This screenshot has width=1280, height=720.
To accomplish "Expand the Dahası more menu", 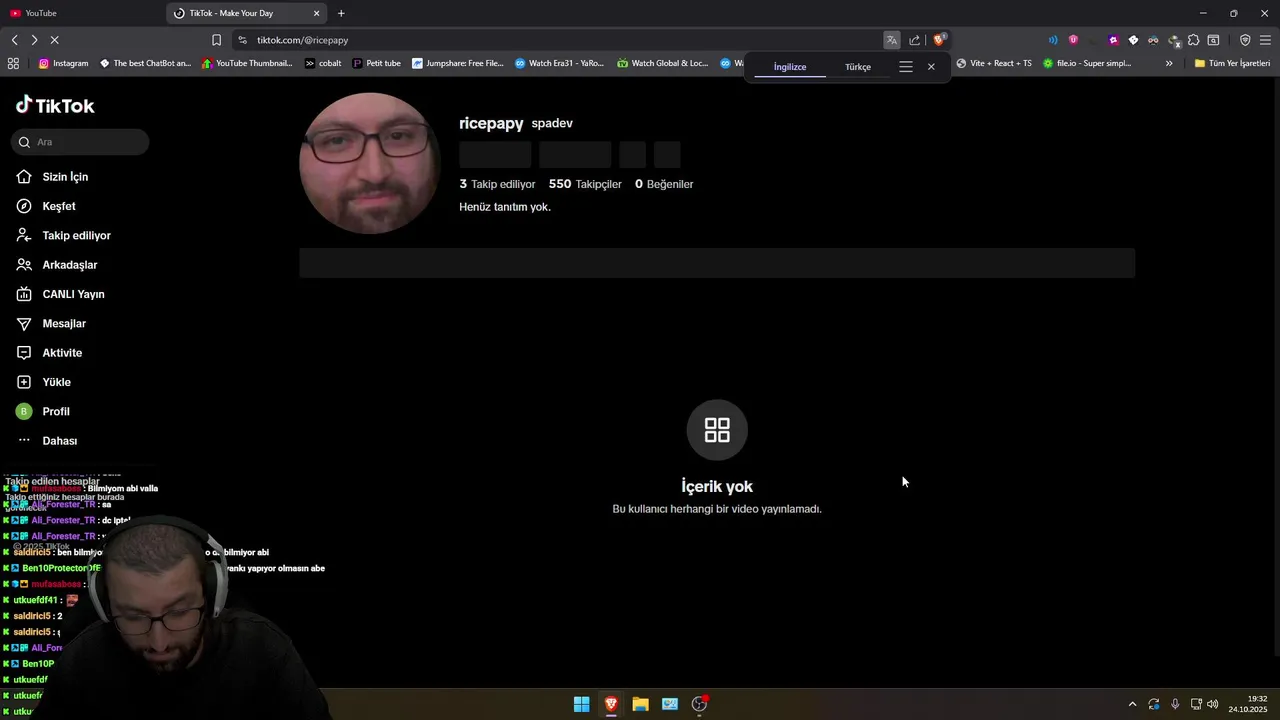I will point(47,441).
